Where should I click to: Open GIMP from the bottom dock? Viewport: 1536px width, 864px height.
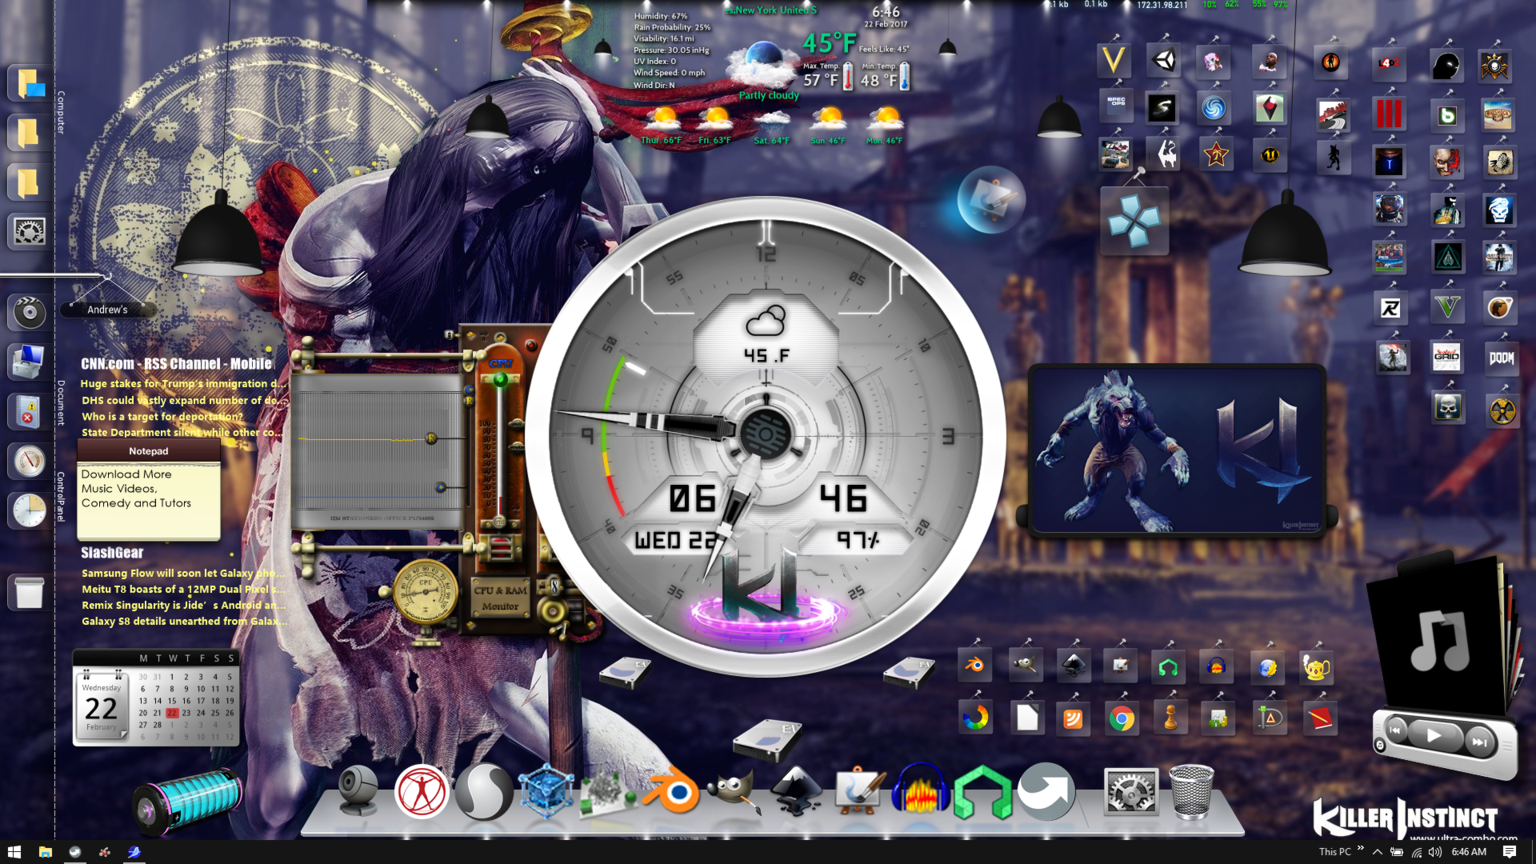pyautogui.click(x=733, y=794)
